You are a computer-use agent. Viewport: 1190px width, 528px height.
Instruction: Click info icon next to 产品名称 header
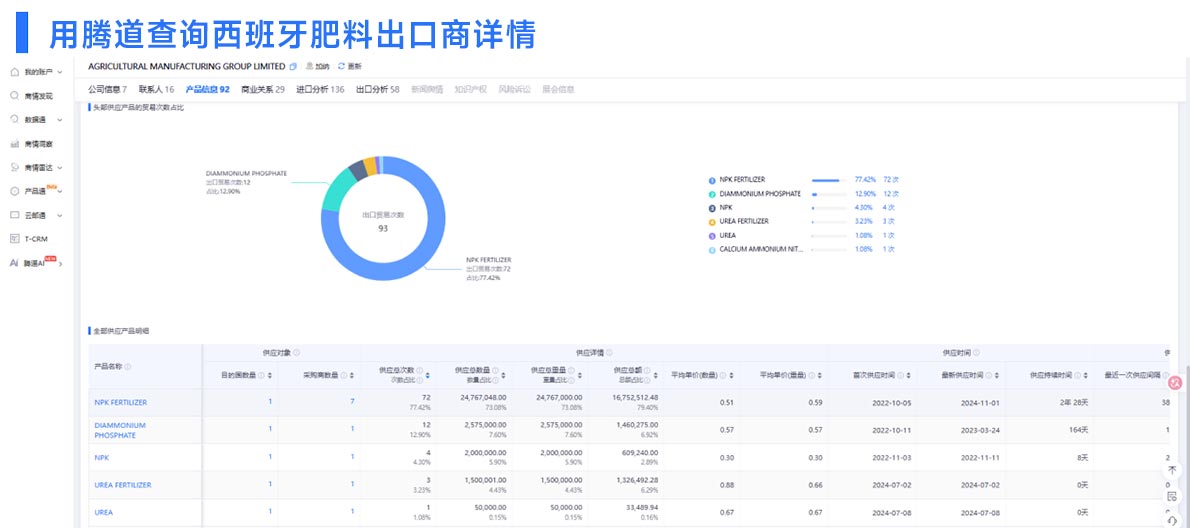[x=128, y=366]
